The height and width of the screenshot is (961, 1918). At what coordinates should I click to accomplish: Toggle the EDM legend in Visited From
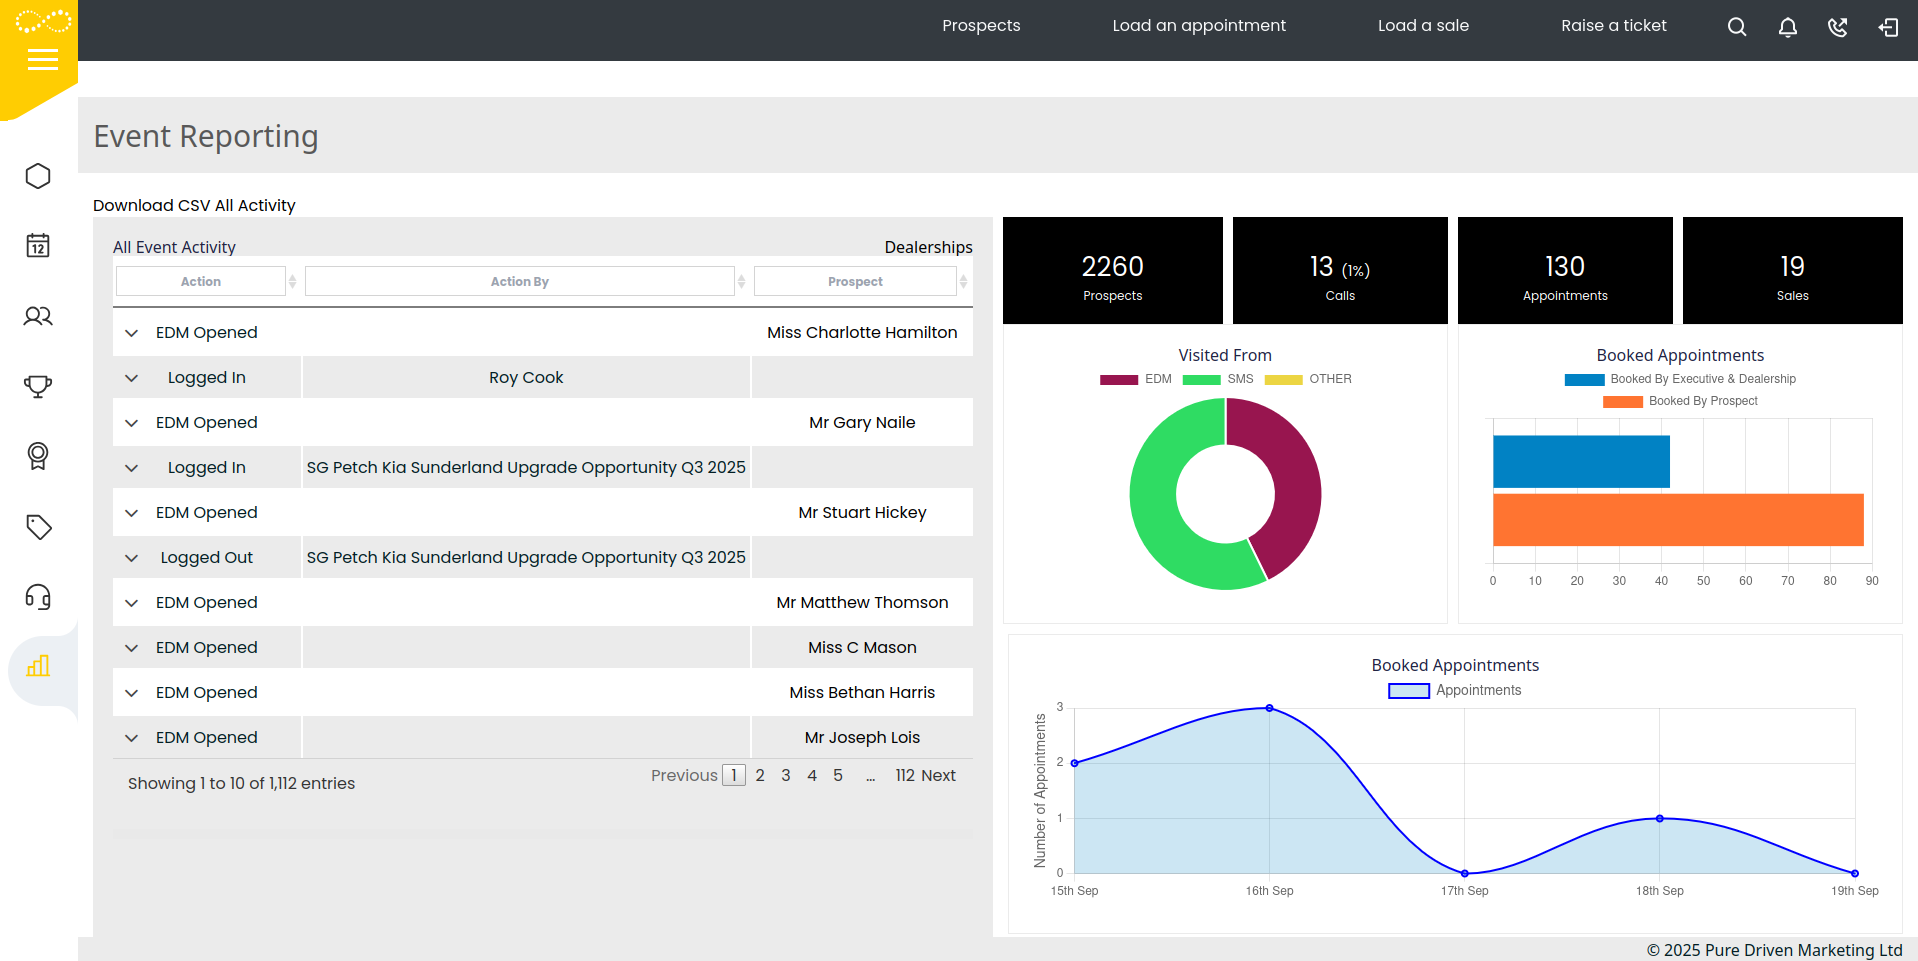click(x=1135, y=379)
